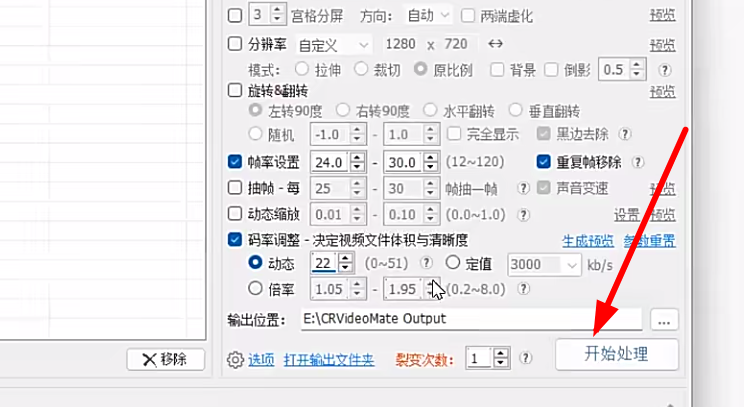Click the 开始处理 button

(x=617, y=354)
